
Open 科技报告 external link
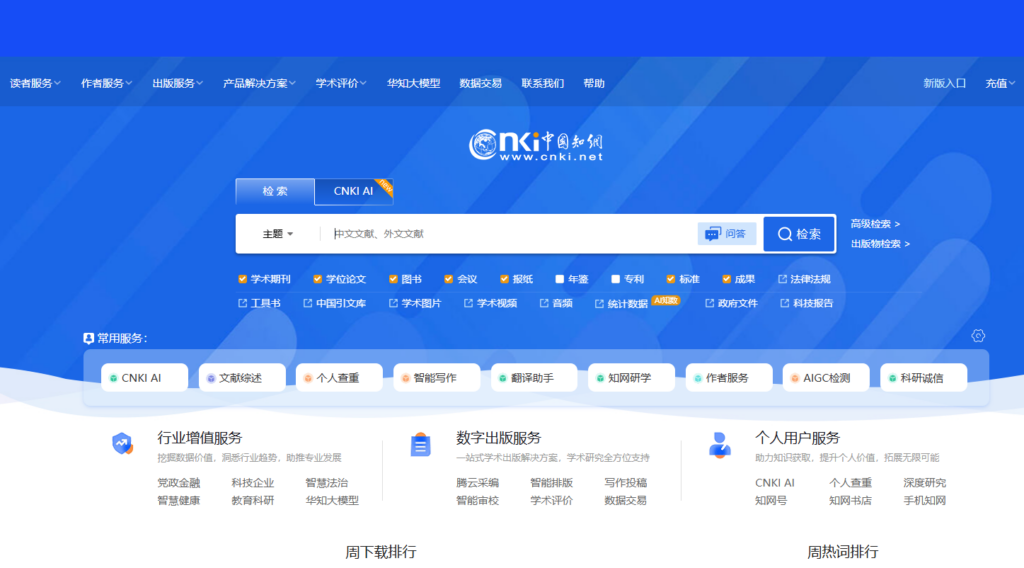click(807, 304)
